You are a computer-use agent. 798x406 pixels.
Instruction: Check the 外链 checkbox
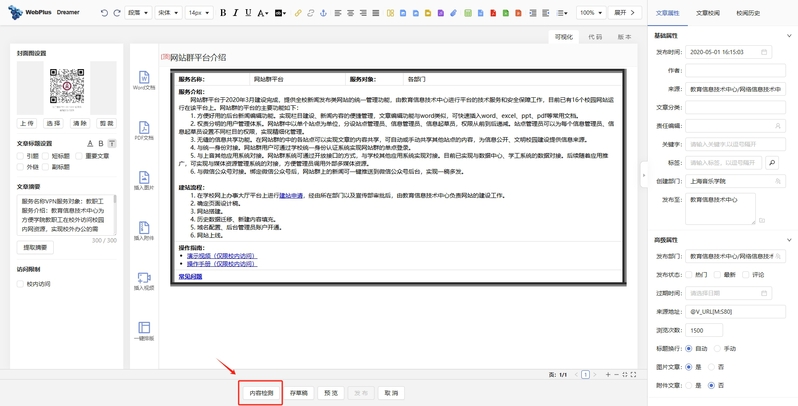pos(20,167)
